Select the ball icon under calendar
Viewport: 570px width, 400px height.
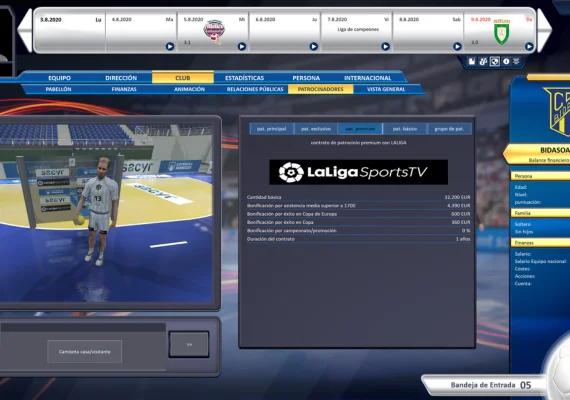pos(494,61)
